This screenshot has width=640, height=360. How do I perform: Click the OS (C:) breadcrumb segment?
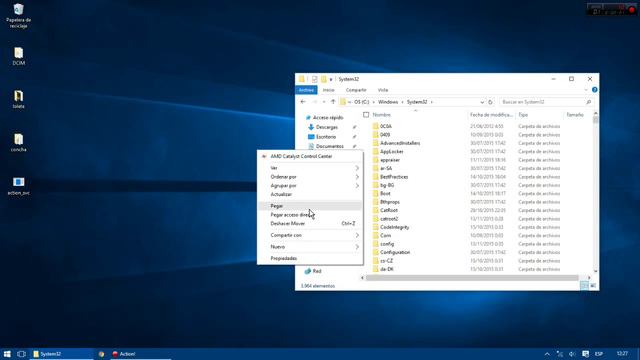coord(362,102)
